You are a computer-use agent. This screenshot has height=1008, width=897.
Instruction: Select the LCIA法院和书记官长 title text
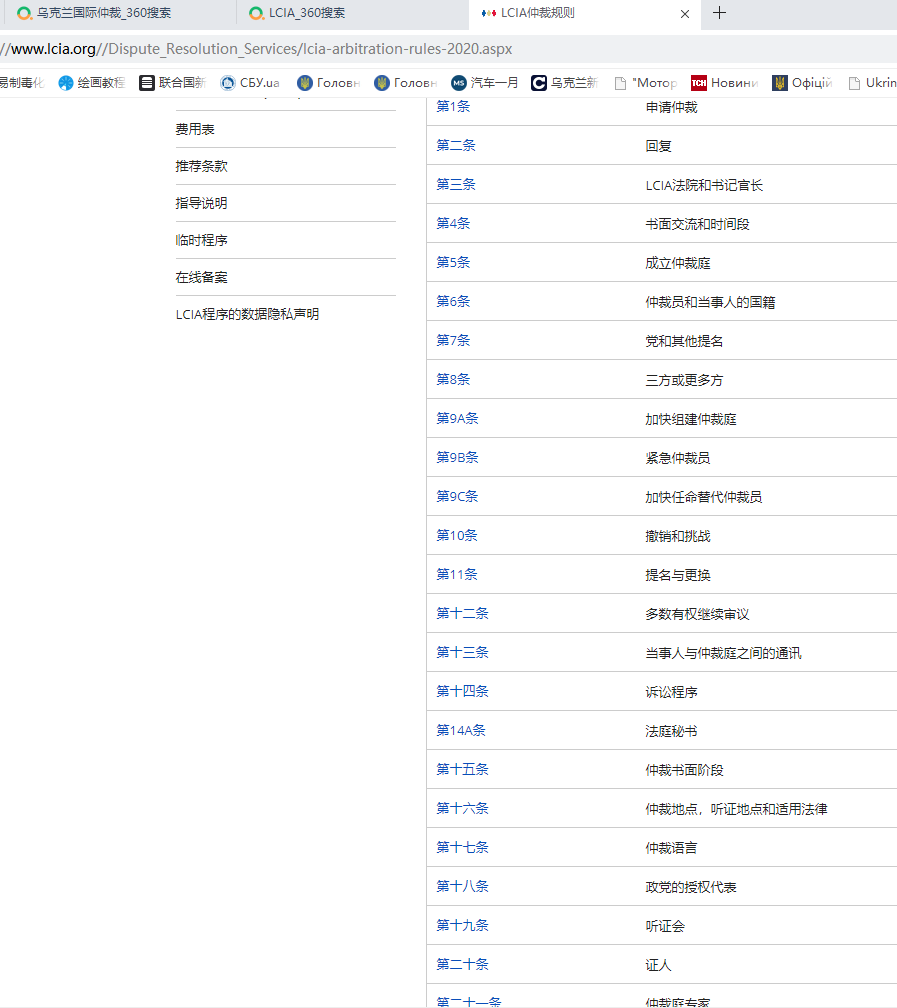click(704, 185)
